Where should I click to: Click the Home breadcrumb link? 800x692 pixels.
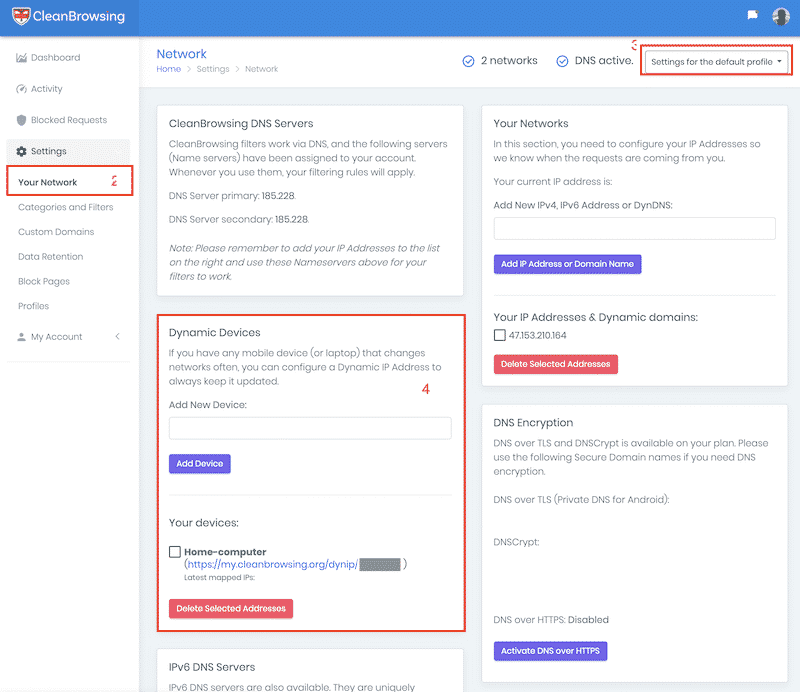[x=169, y=69]
